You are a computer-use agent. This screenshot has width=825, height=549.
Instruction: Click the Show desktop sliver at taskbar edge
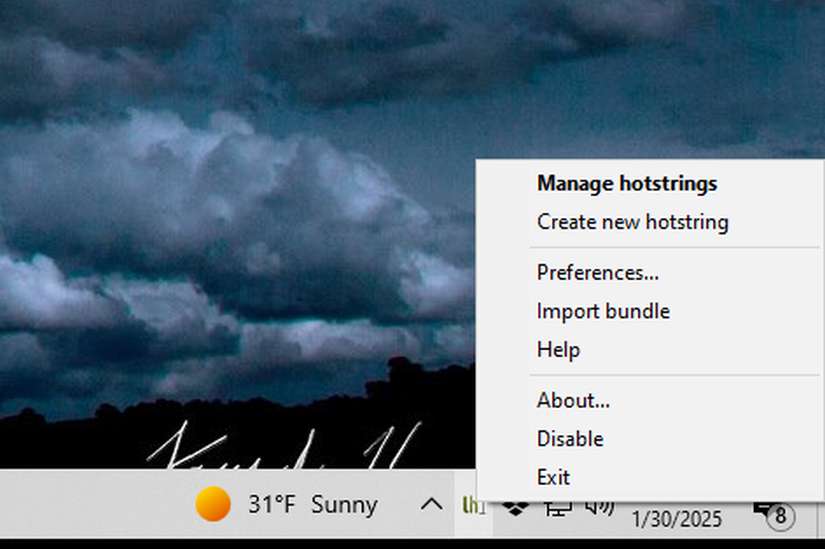pos(821,518)
